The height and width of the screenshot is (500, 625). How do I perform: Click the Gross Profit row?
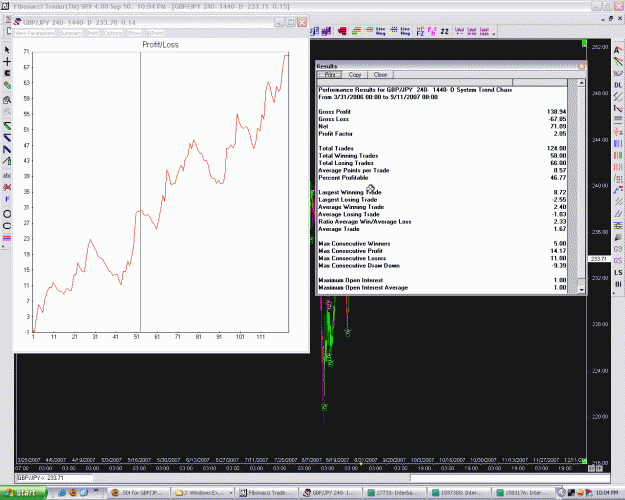(x=442, y=112)
